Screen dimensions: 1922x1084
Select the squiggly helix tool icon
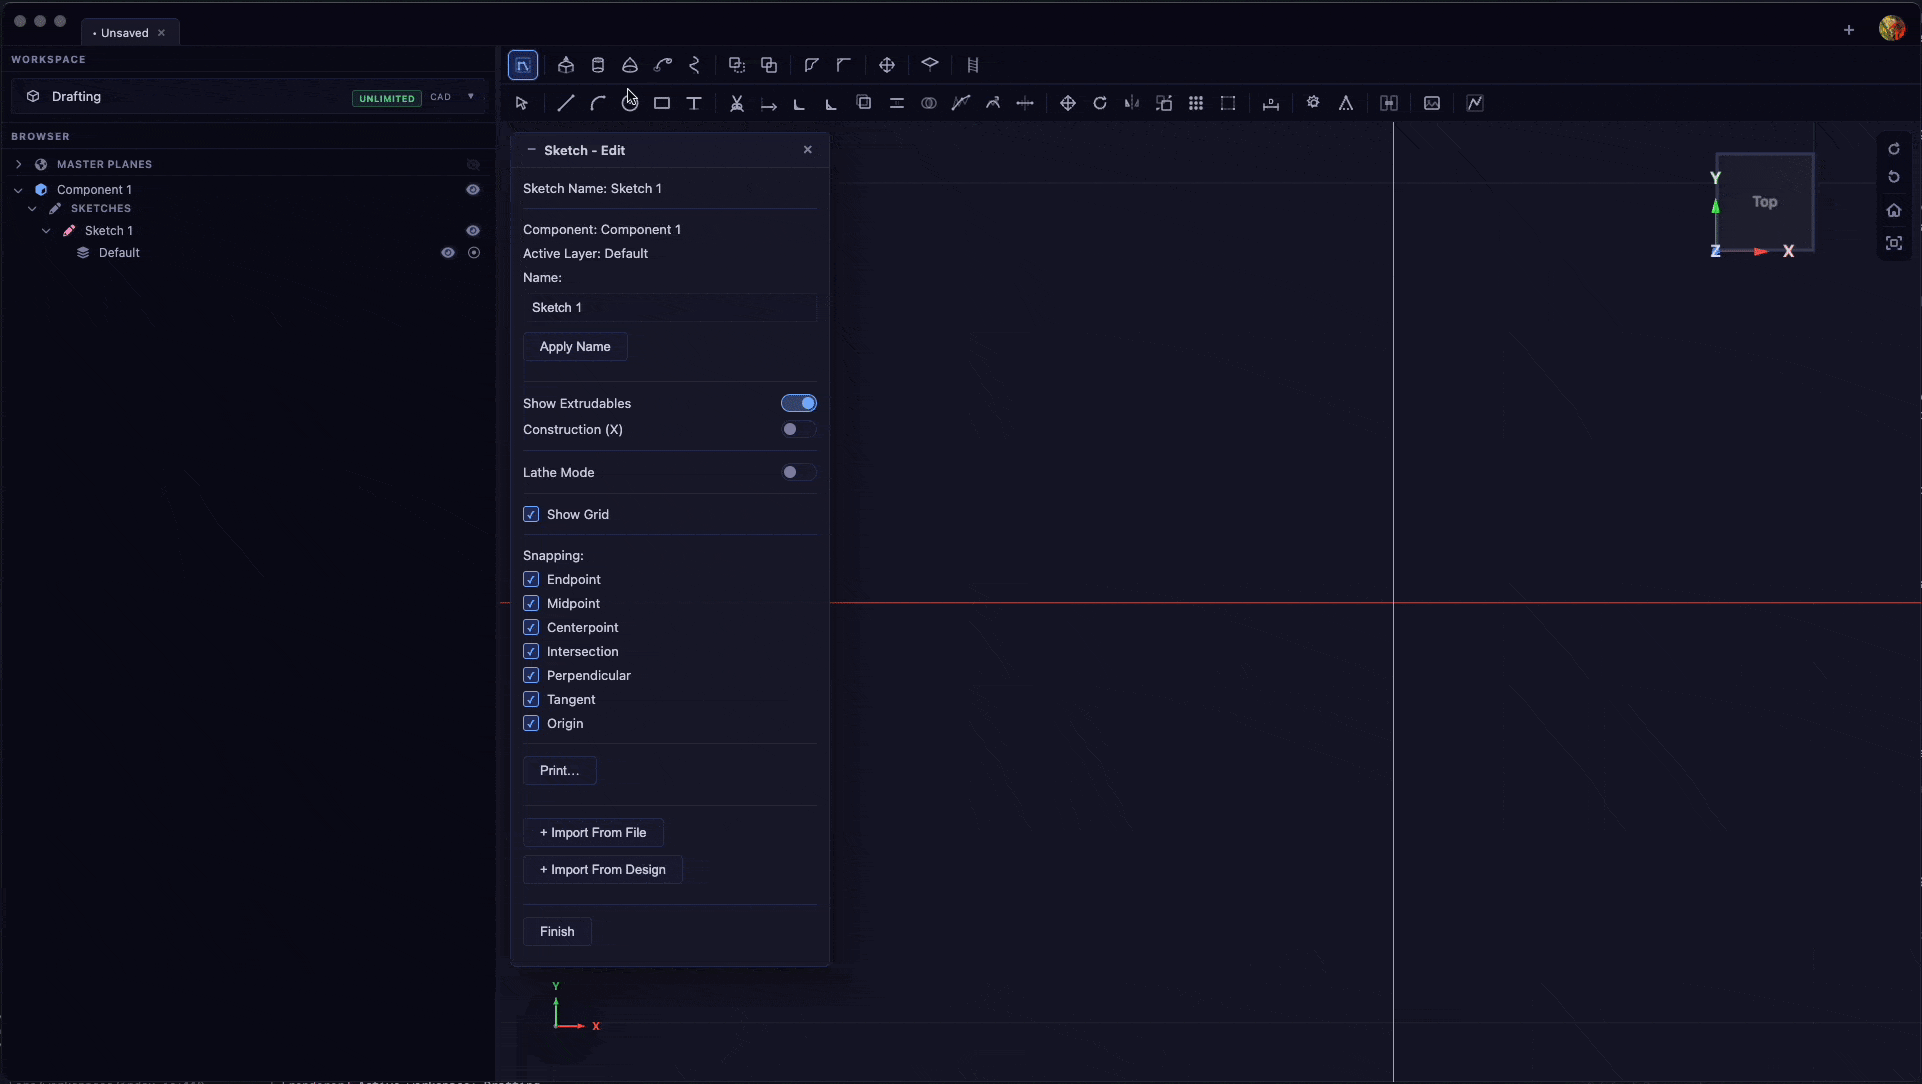click(695, 65)
